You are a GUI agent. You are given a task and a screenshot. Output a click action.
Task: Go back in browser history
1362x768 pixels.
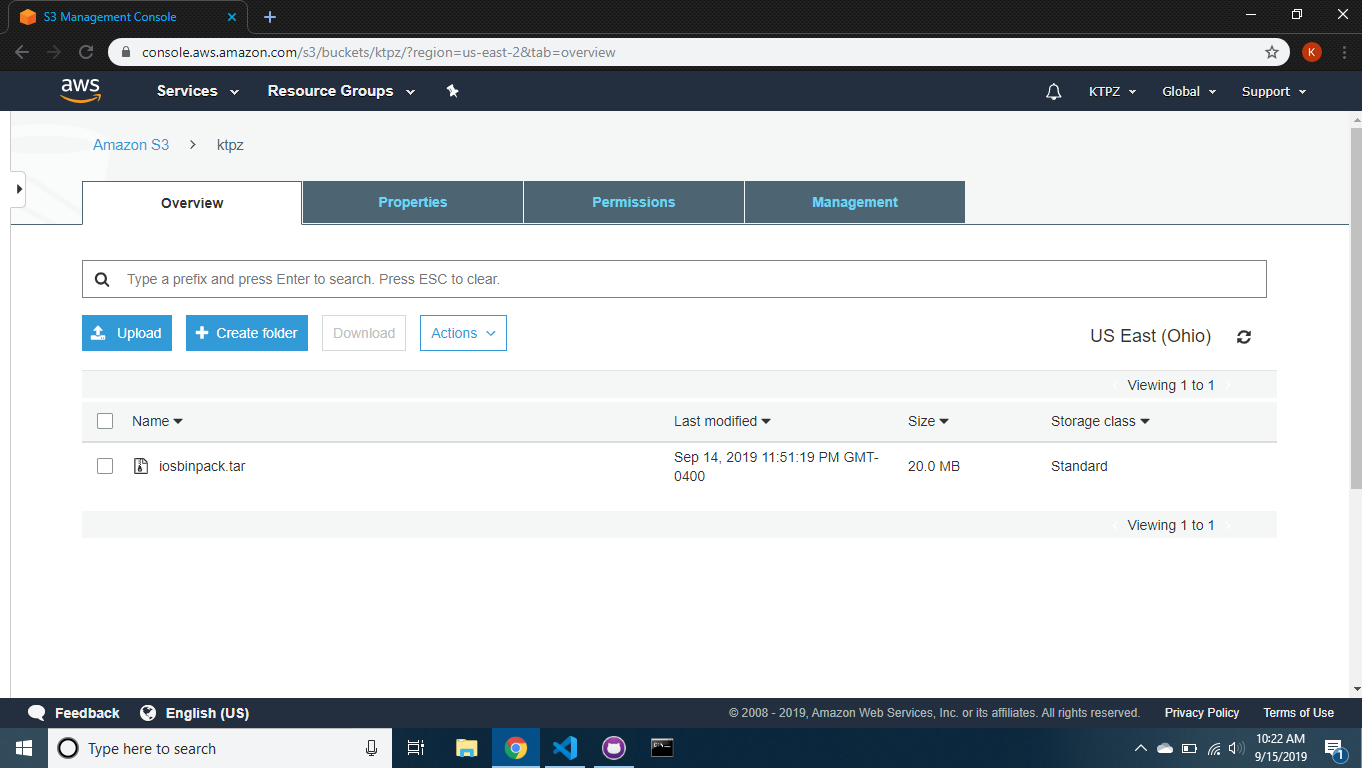[24, 52]
